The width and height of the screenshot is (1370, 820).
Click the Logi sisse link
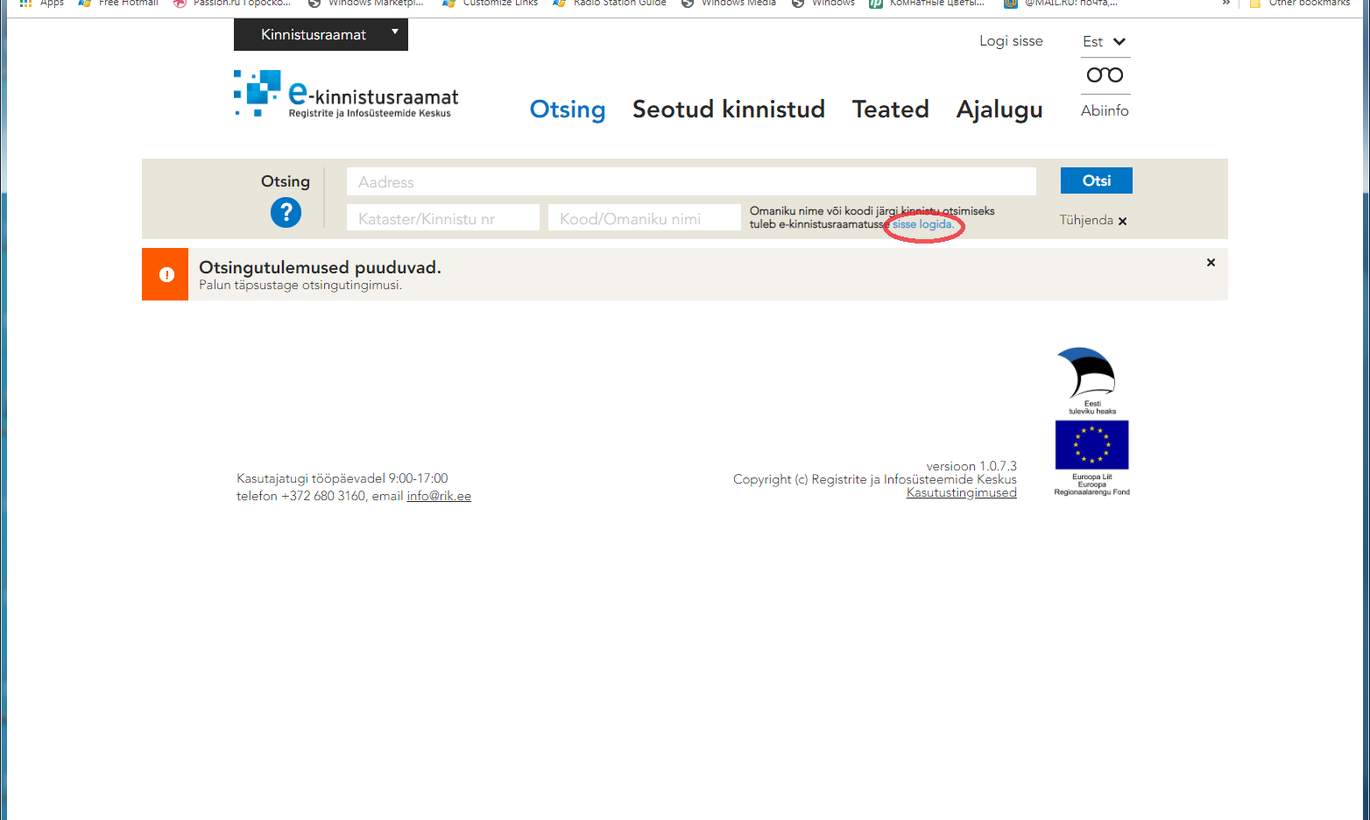click(x=1011, y=41)
